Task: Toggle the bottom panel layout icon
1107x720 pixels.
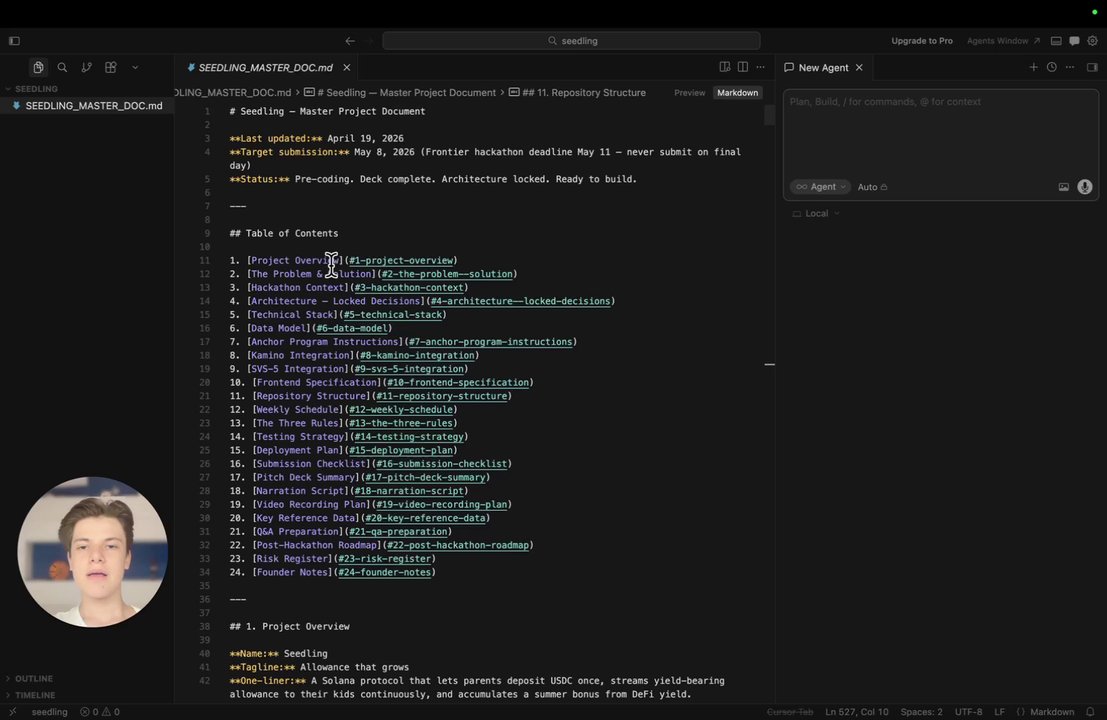Action: [x=1056, y=41]
